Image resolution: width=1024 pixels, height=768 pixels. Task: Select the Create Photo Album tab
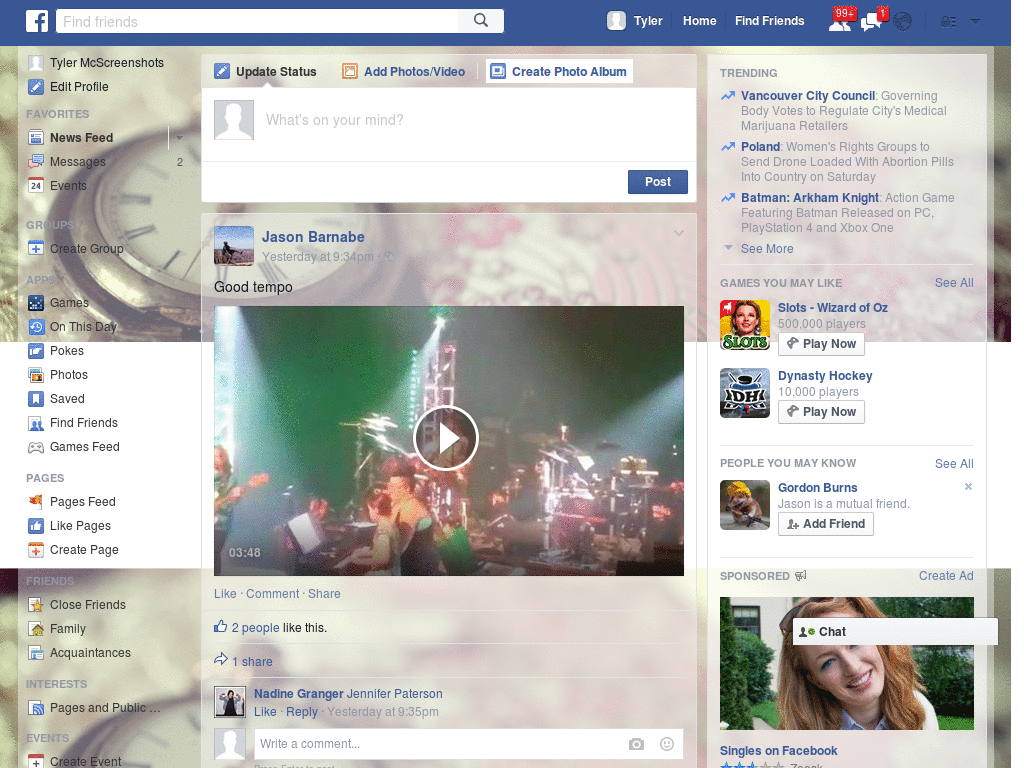[x=560, y=72]
